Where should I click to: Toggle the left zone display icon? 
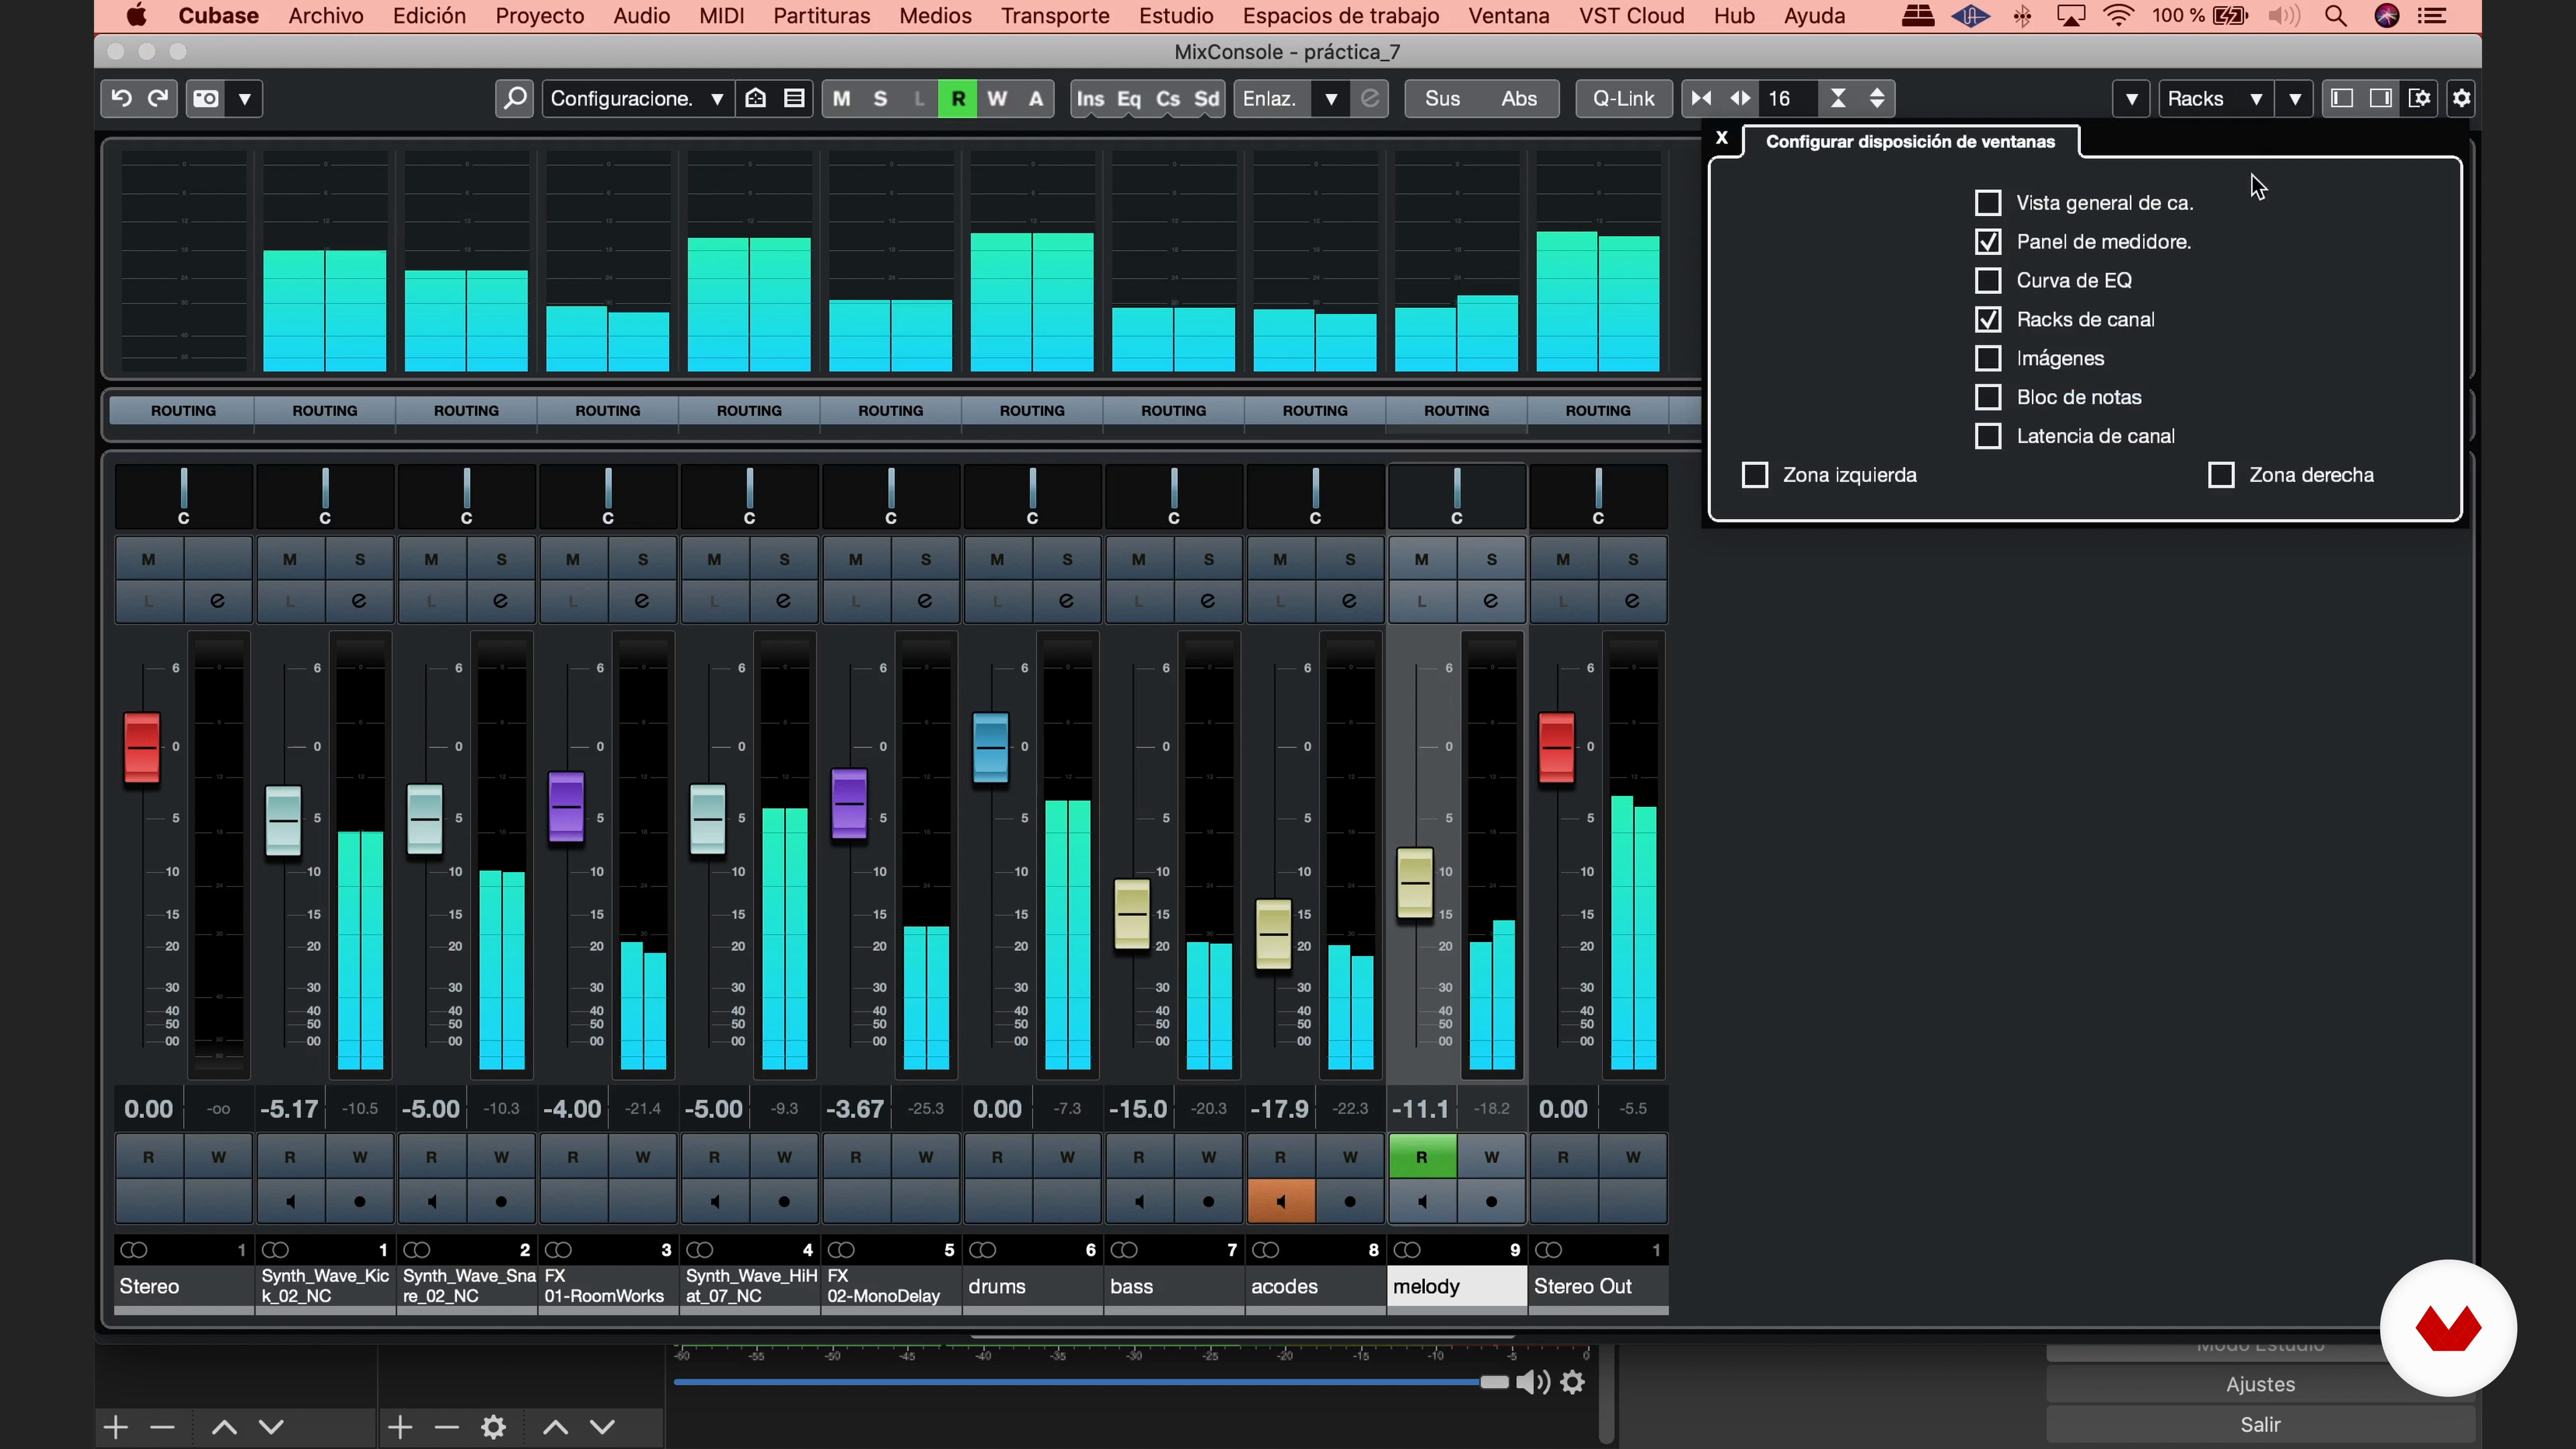click(2341, 98)
